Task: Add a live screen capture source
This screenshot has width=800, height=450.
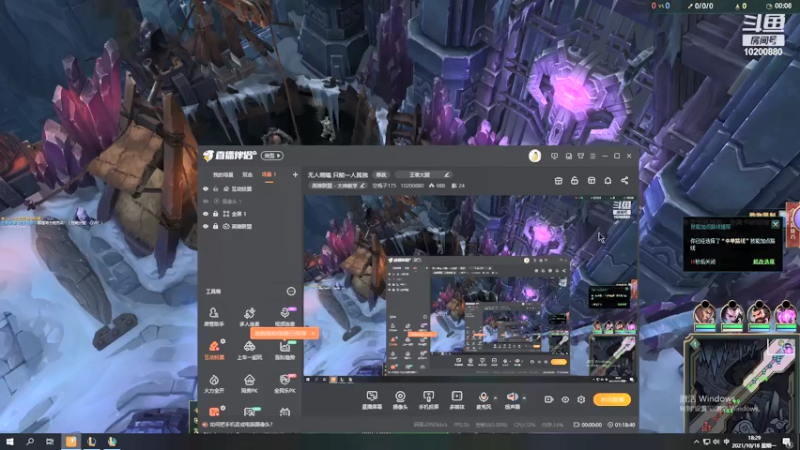Action: click(372, 400)
